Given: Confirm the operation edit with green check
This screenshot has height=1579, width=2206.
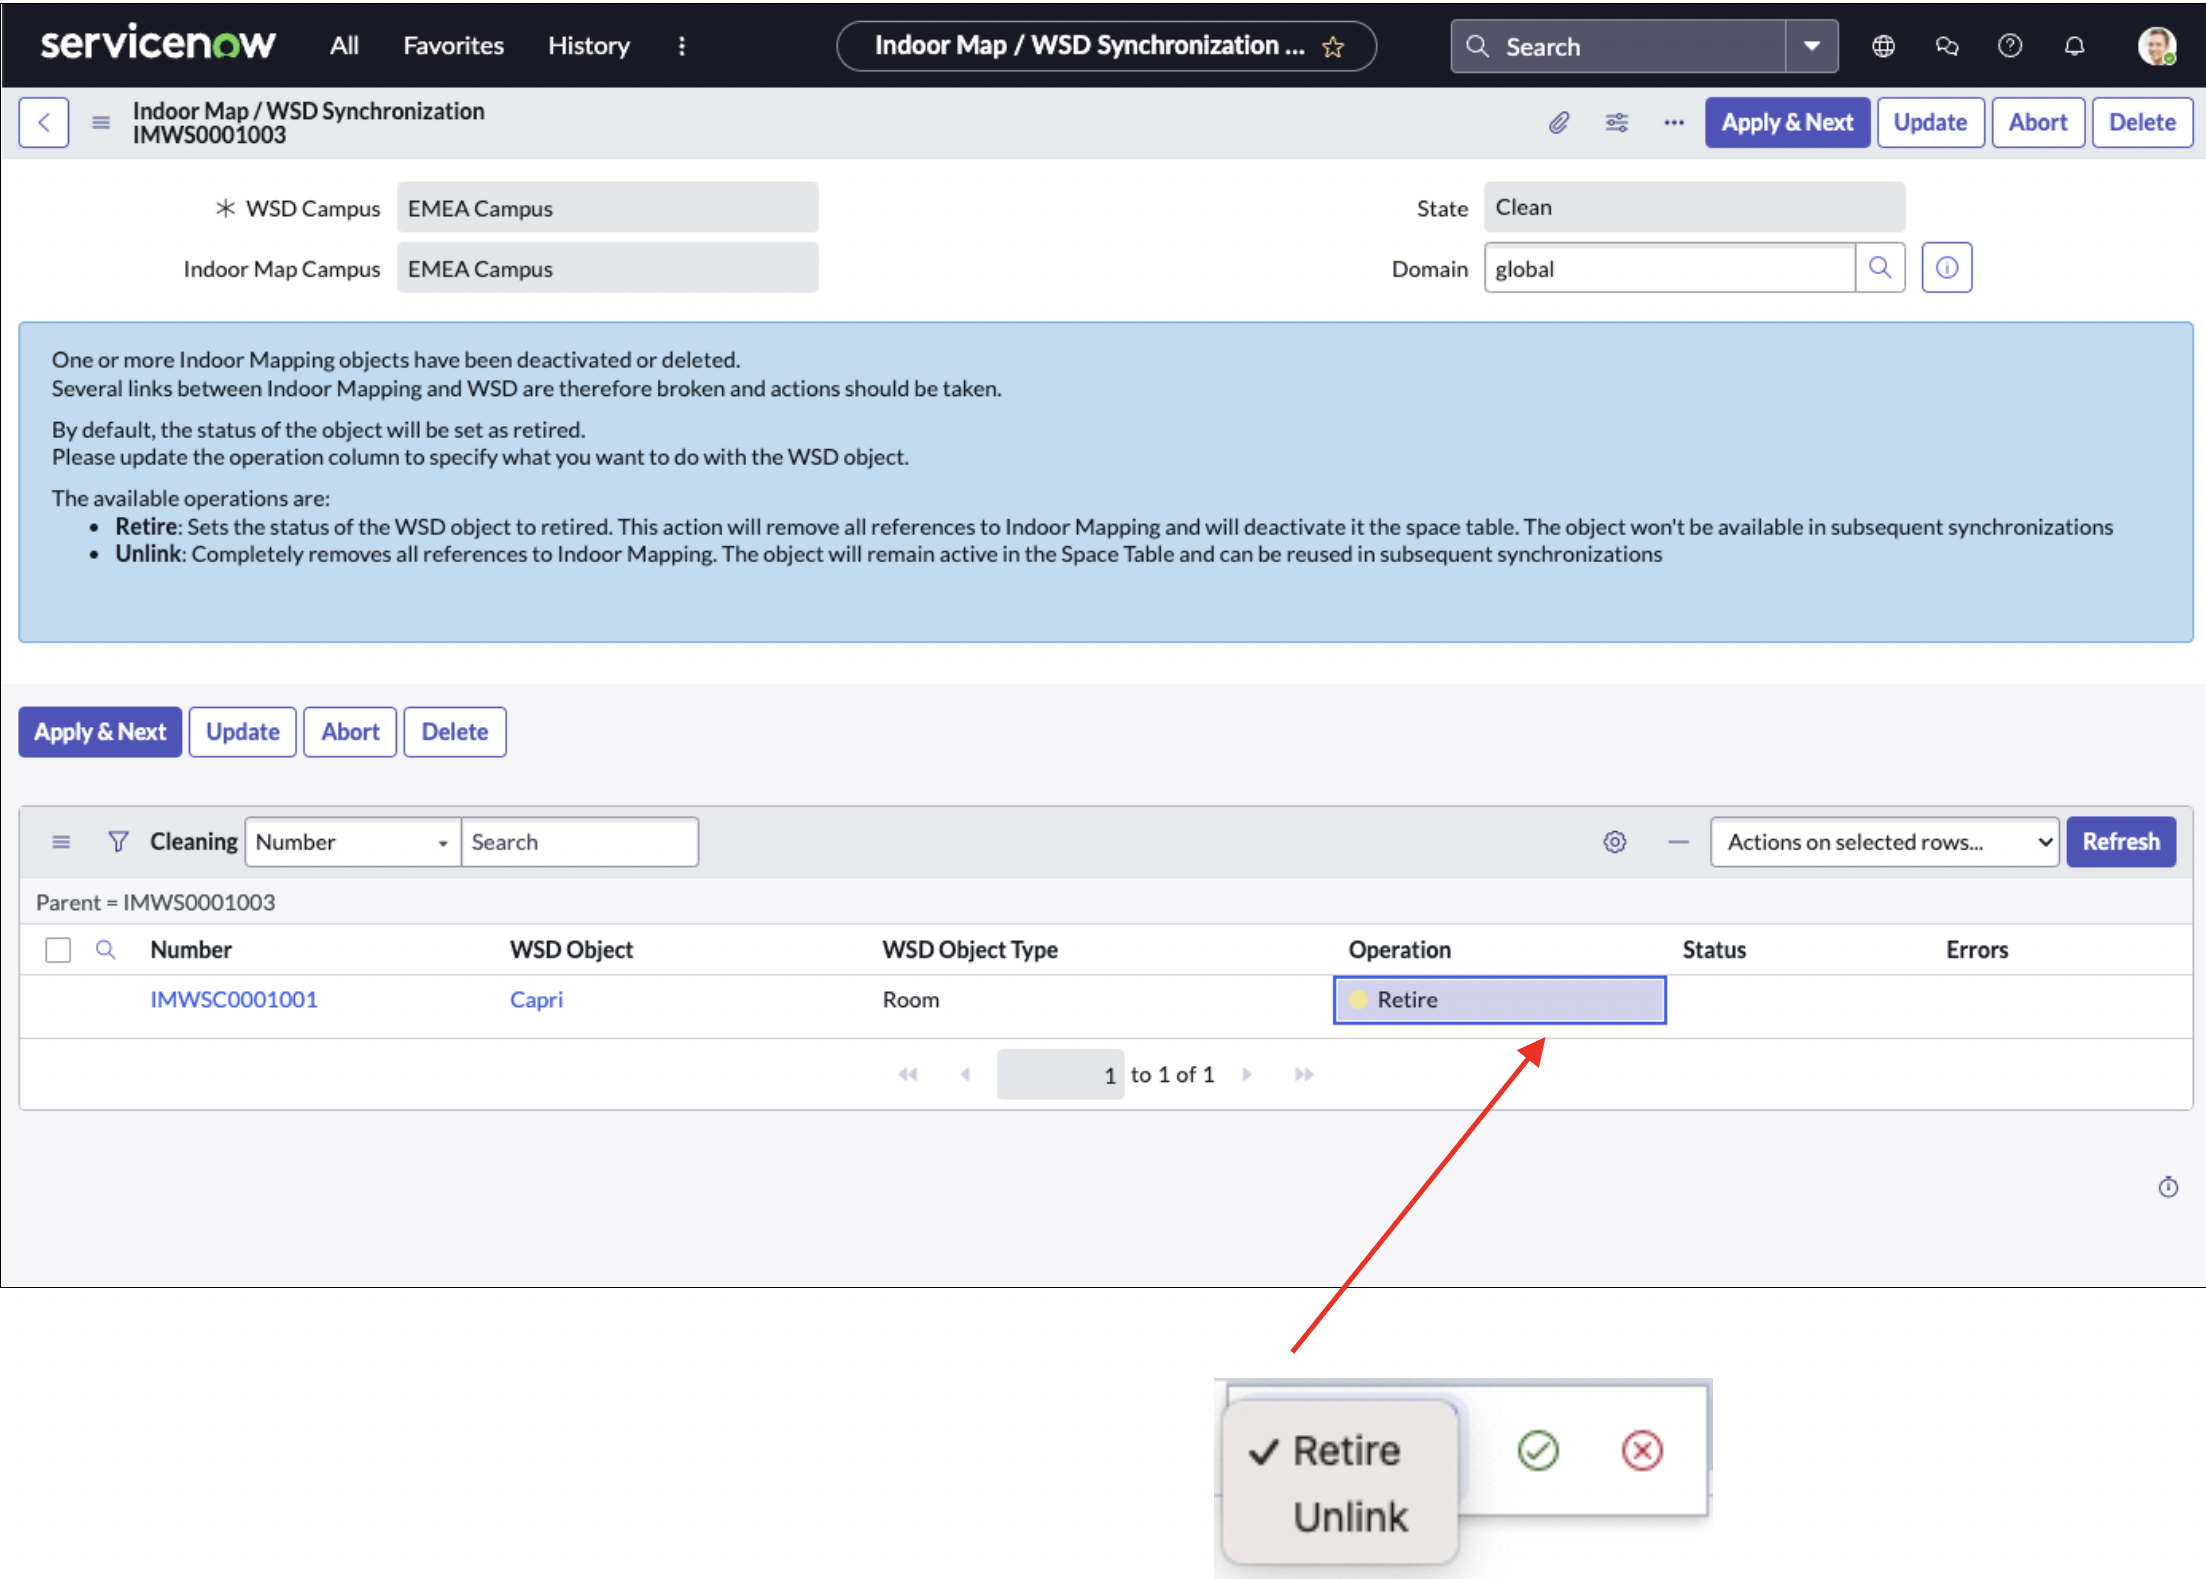Looking at the screenshot, I should (x=1538, y=1450).
